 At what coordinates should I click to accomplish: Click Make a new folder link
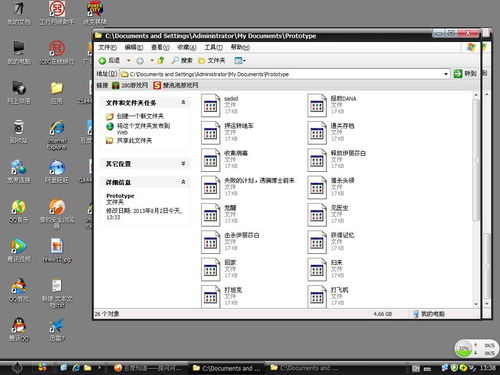(x=140, y=116)
